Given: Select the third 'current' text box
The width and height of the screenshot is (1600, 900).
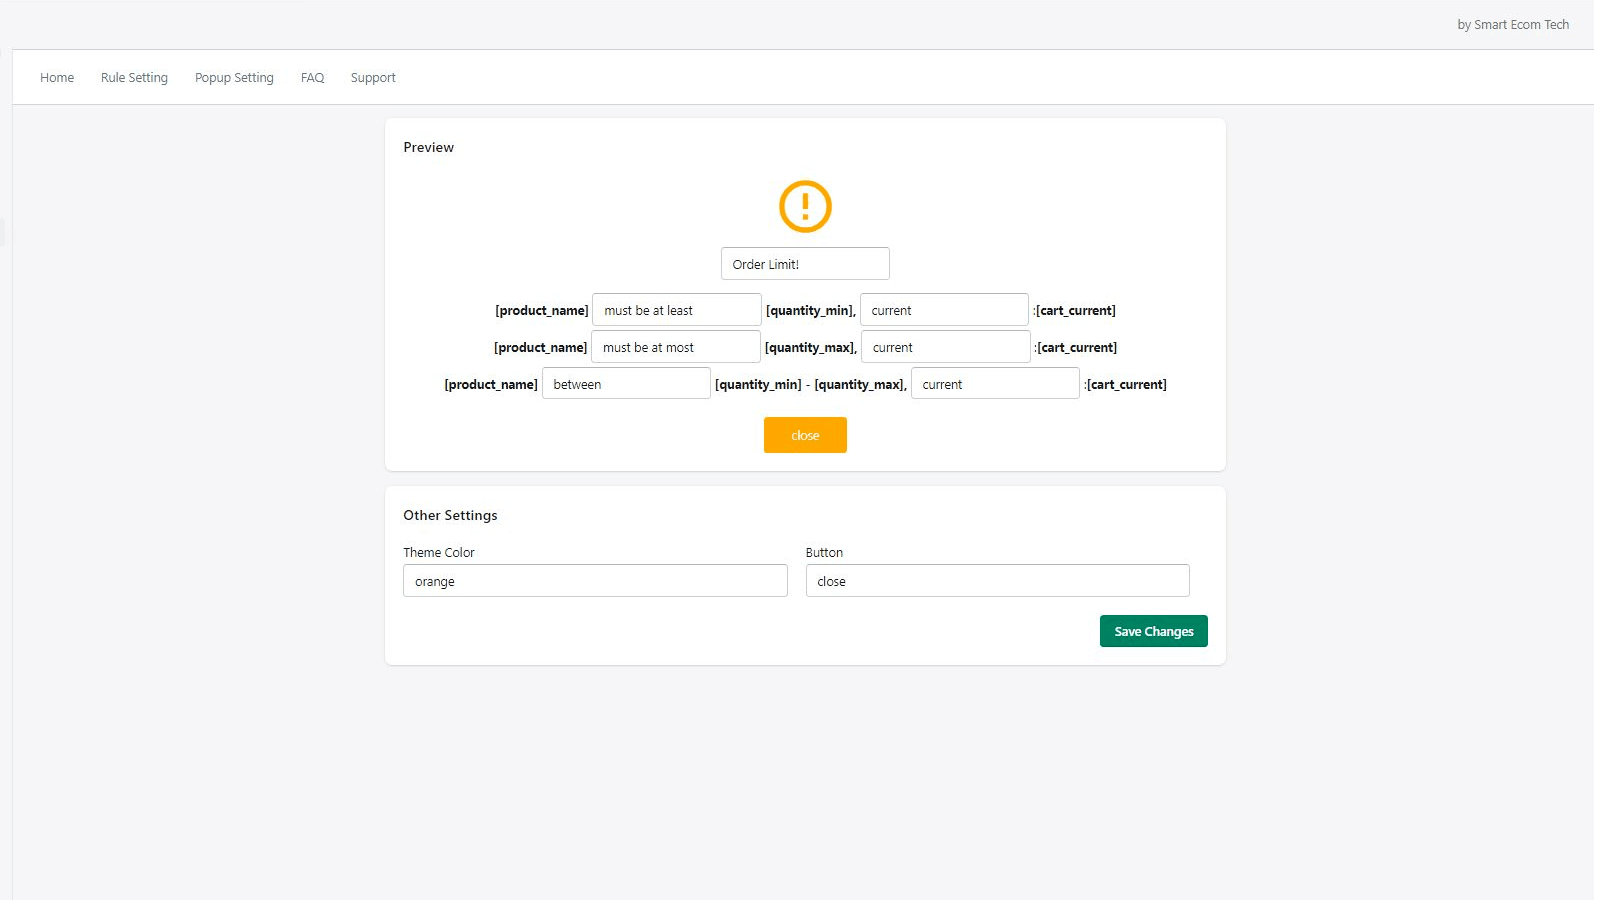Looking at the screenshot, I should point(994,383).
